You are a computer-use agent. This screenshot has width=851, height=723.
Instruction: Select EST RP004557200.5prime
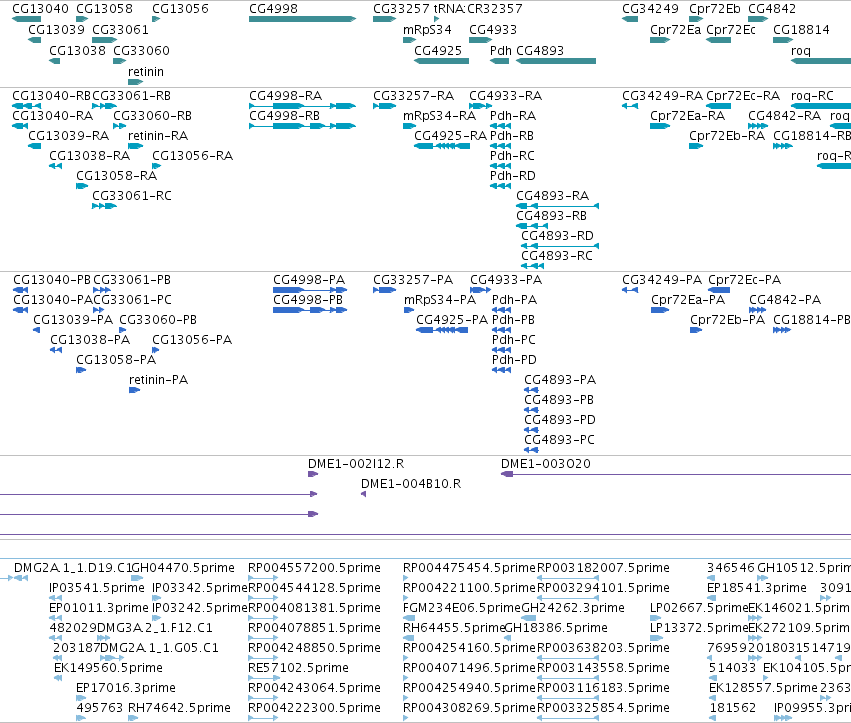[263, 578]
